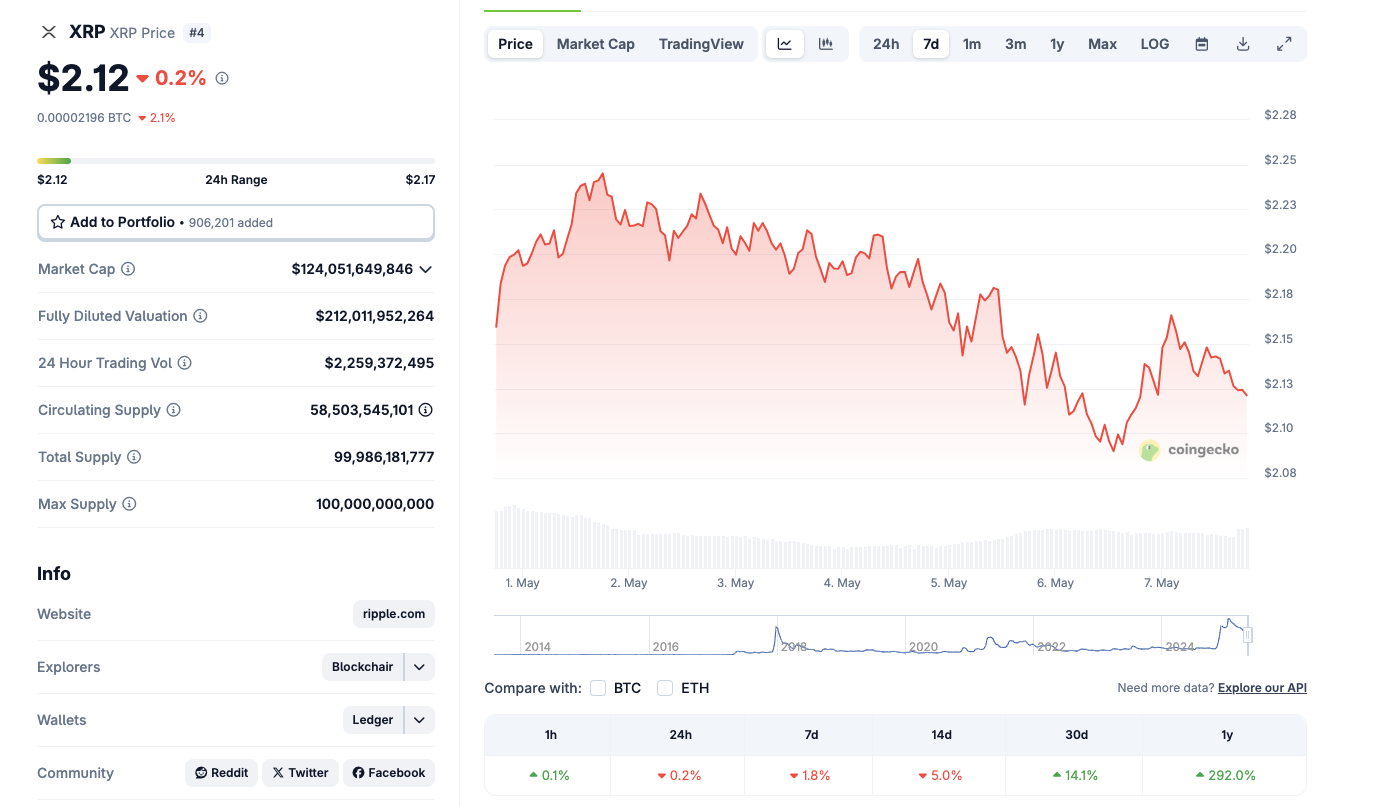Open the Twitter community link

[x=301, y=773]
